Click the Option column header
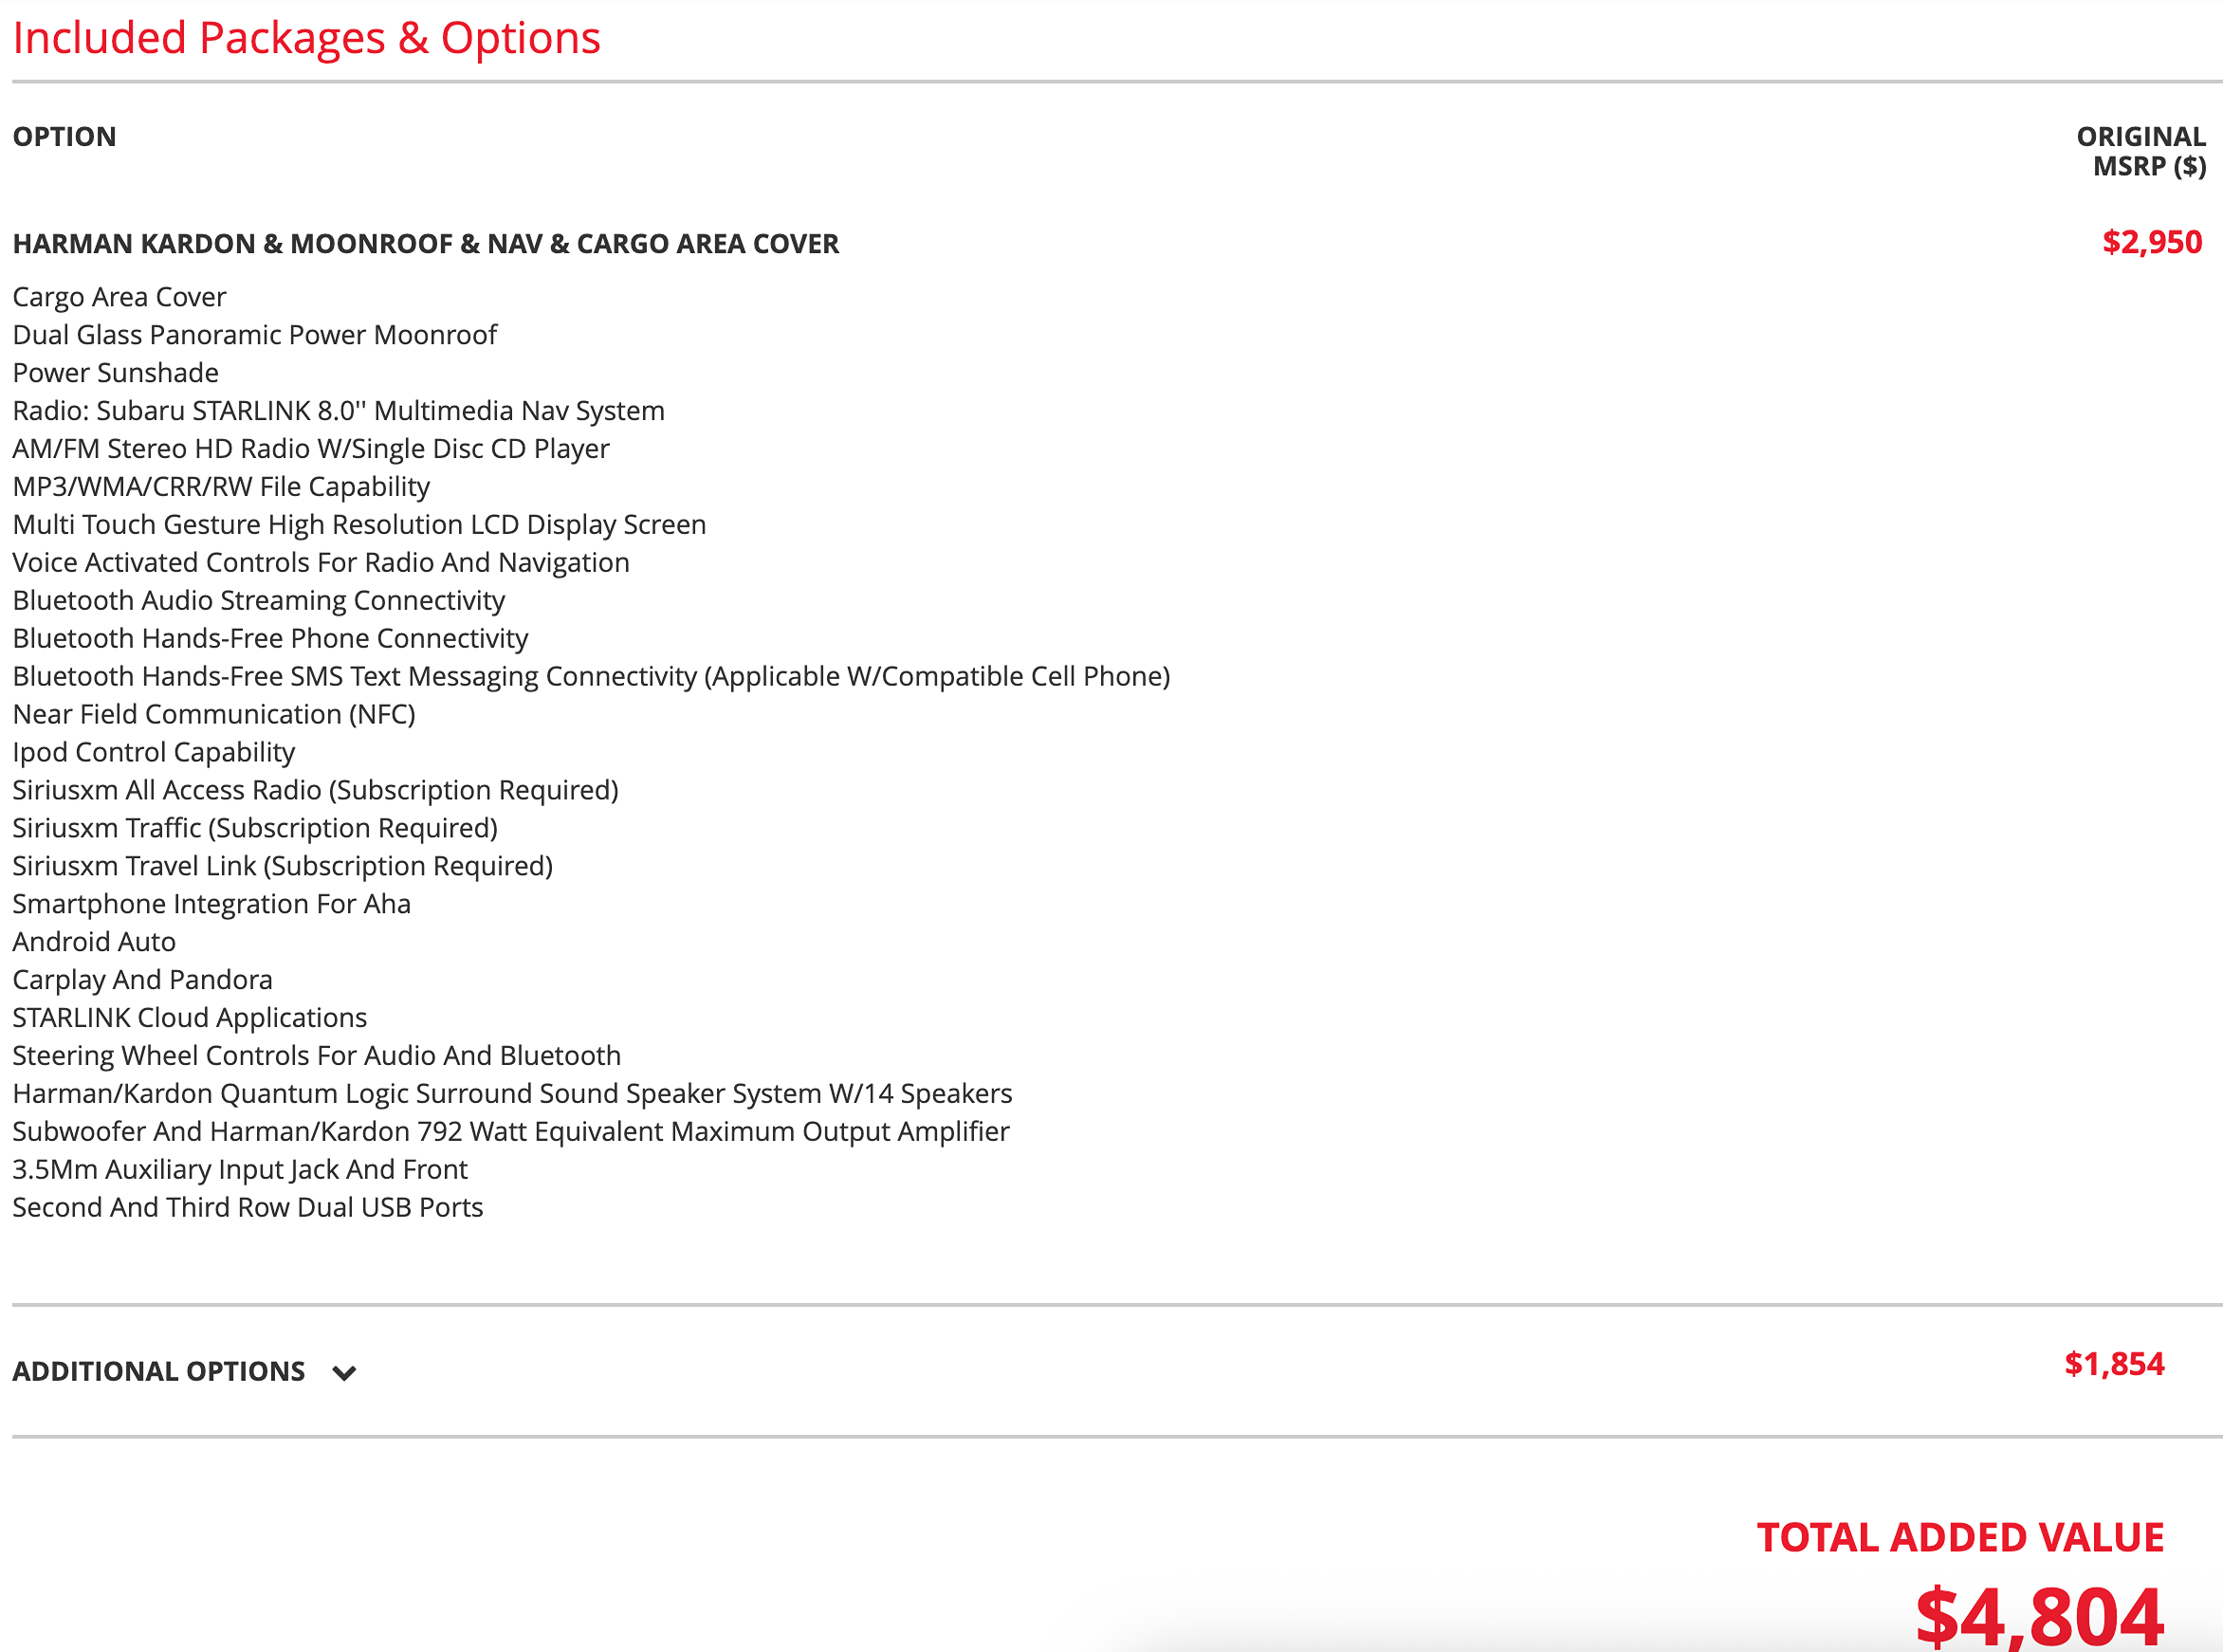 [64, 137]
